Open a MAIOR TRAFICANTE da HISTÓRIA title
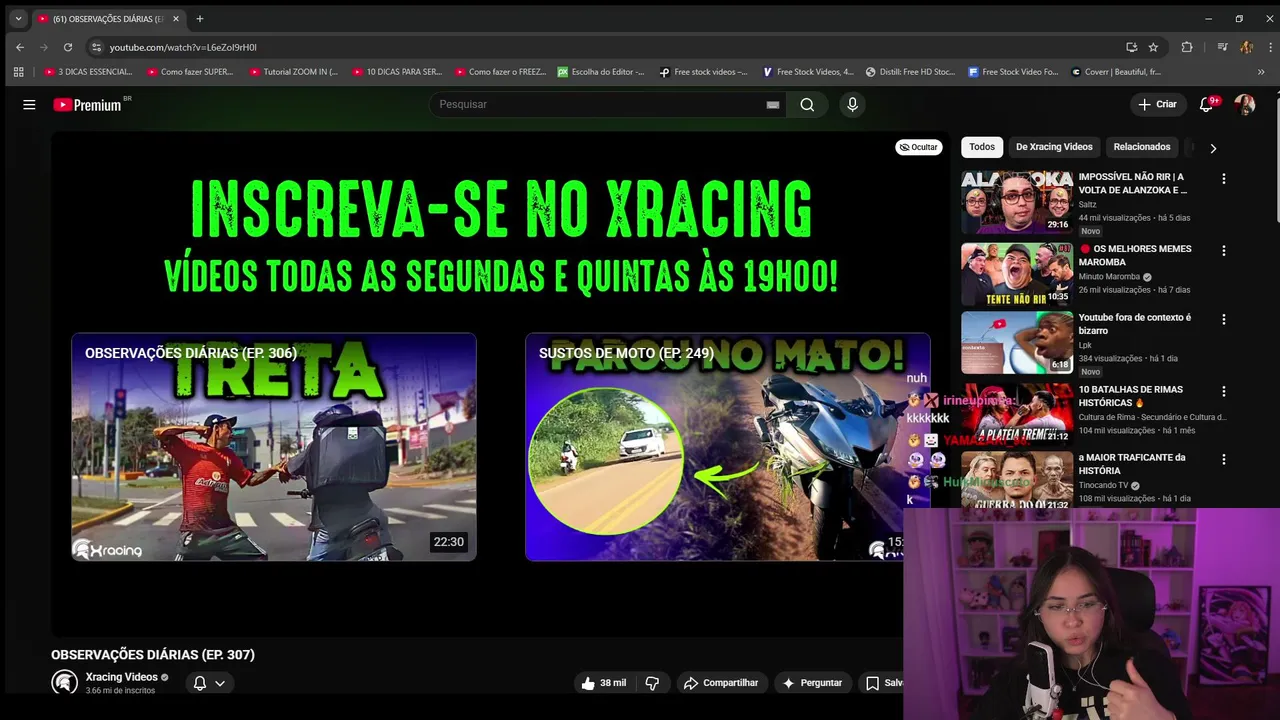This screenshot has height=720, width=1280. tap(1132, 464)
